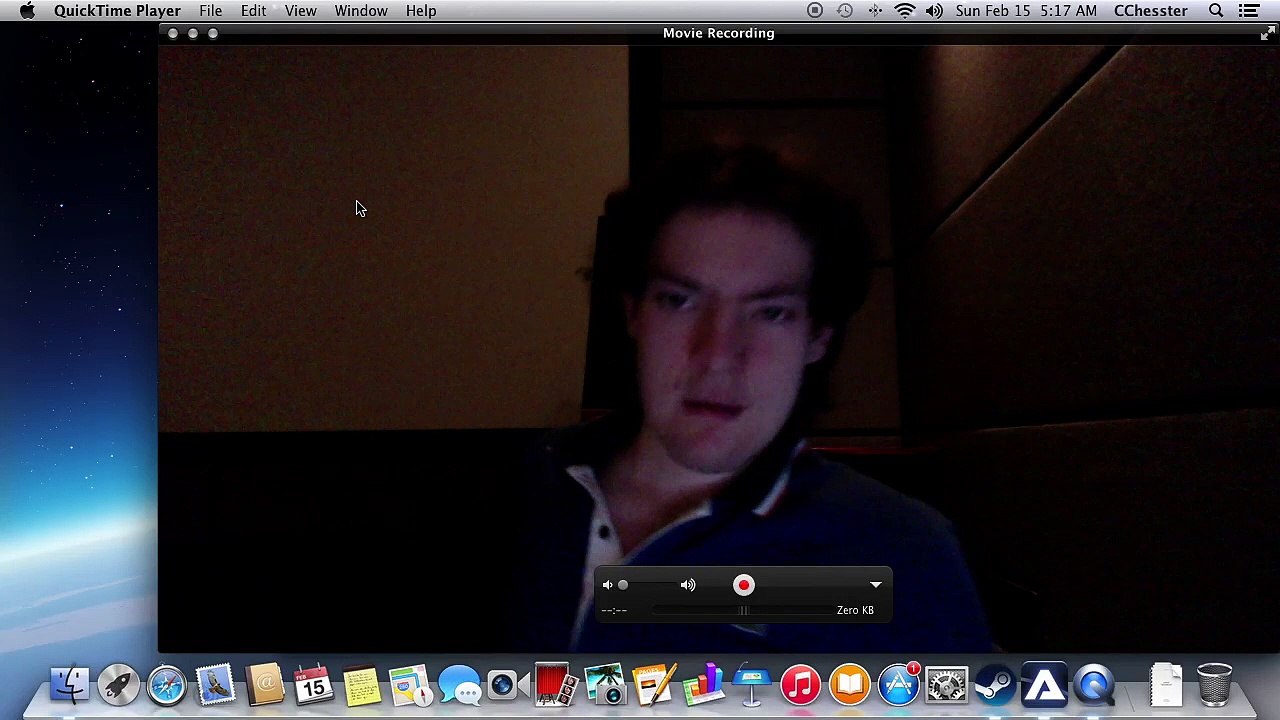Open Calendar showing 15 in Dock
1280x720 pixels.
313,686
